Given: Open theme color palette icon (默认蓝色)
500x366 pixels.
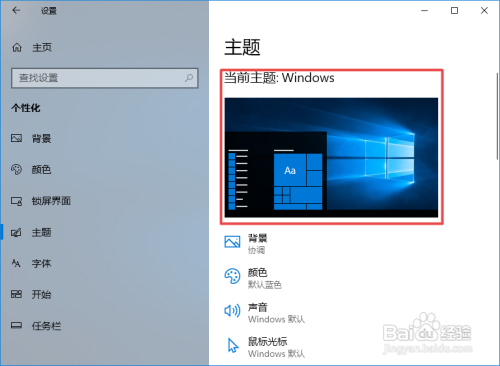Looking at the screenshot, I should (x=232, y=276).
